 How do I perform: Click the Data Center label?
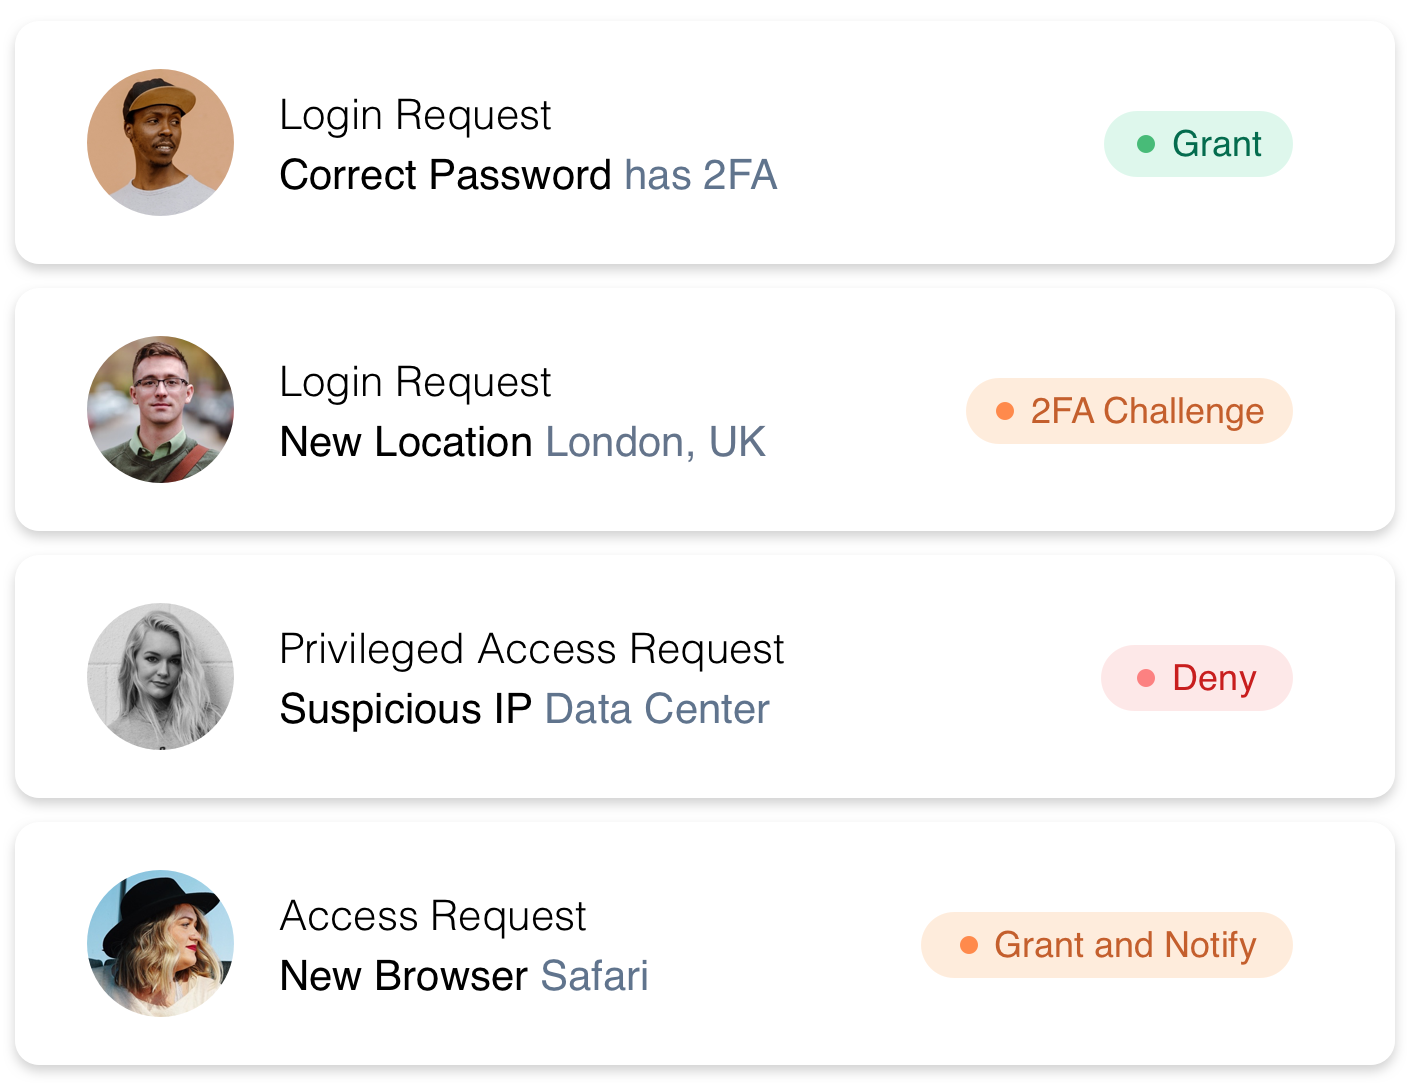tap(657, 709)
